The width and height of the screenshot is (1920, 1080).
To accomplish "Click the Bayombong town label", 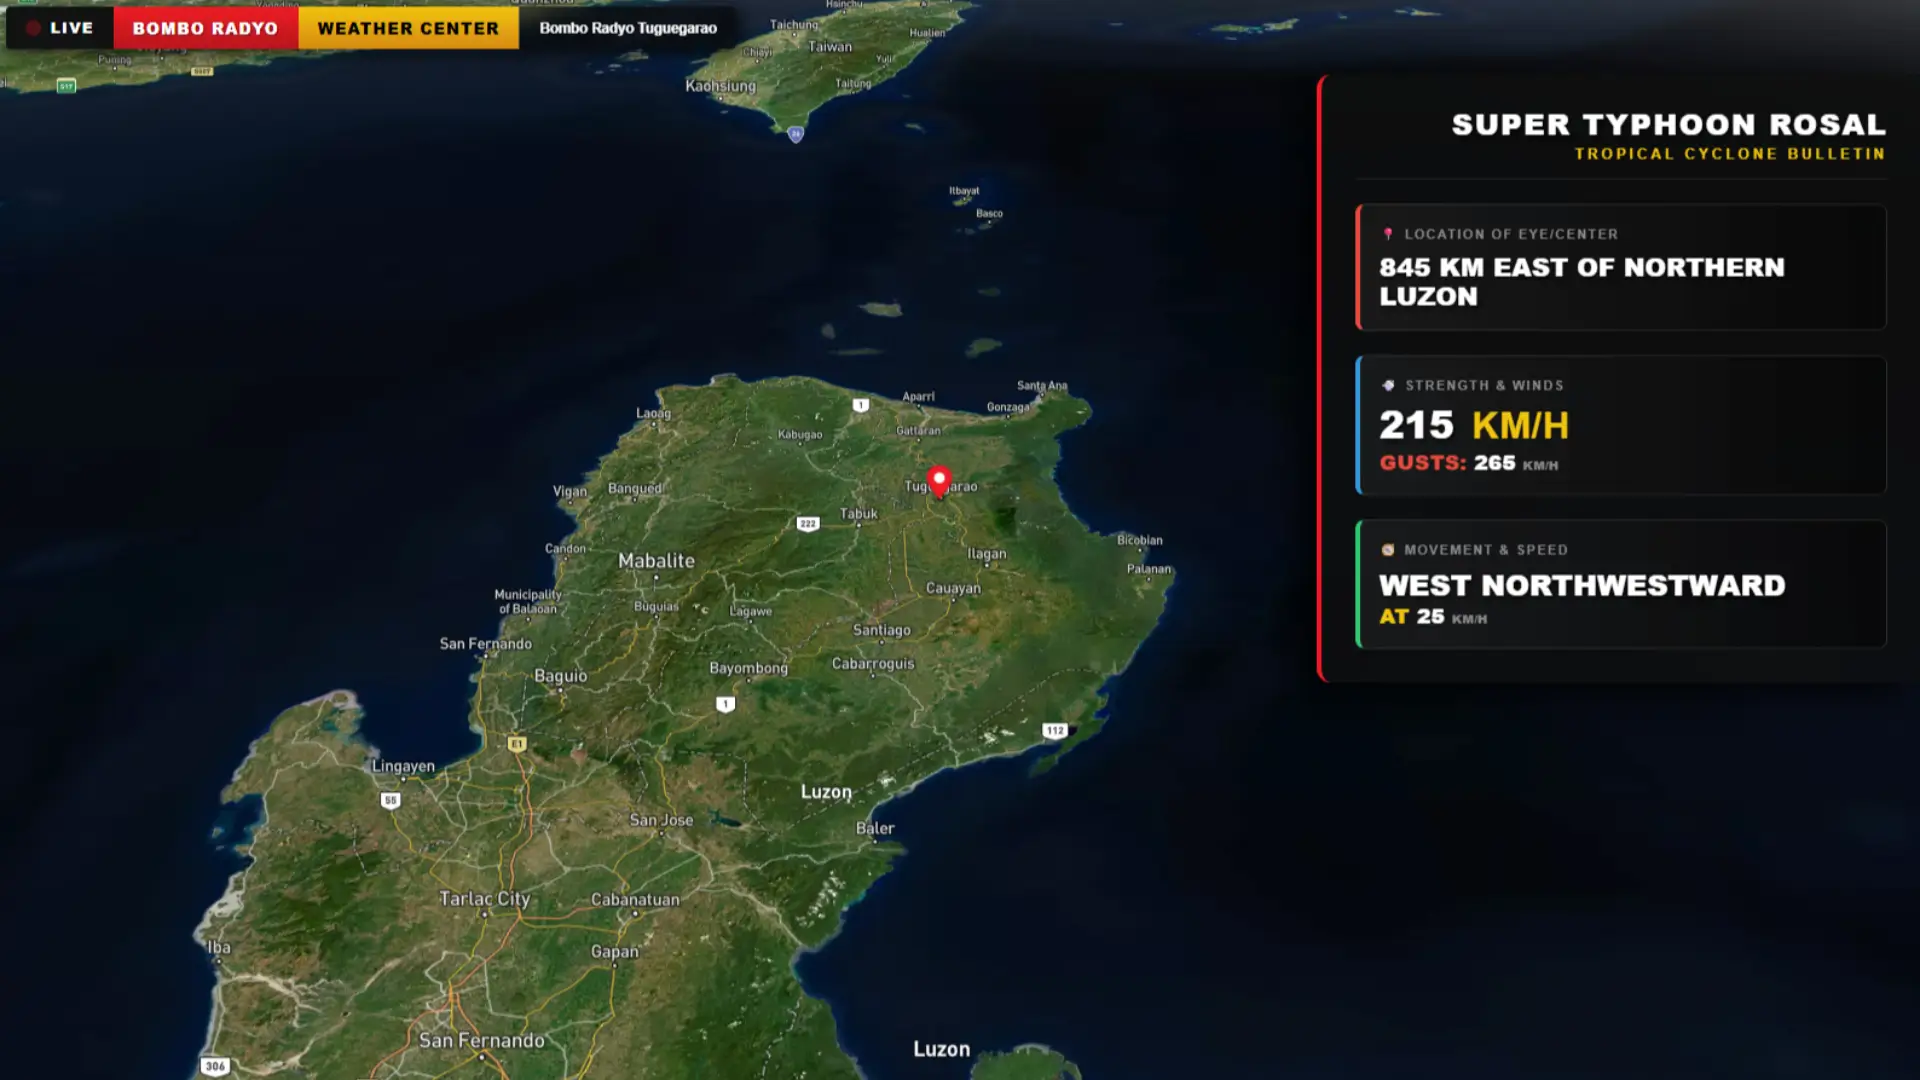I will coord(749,668).
